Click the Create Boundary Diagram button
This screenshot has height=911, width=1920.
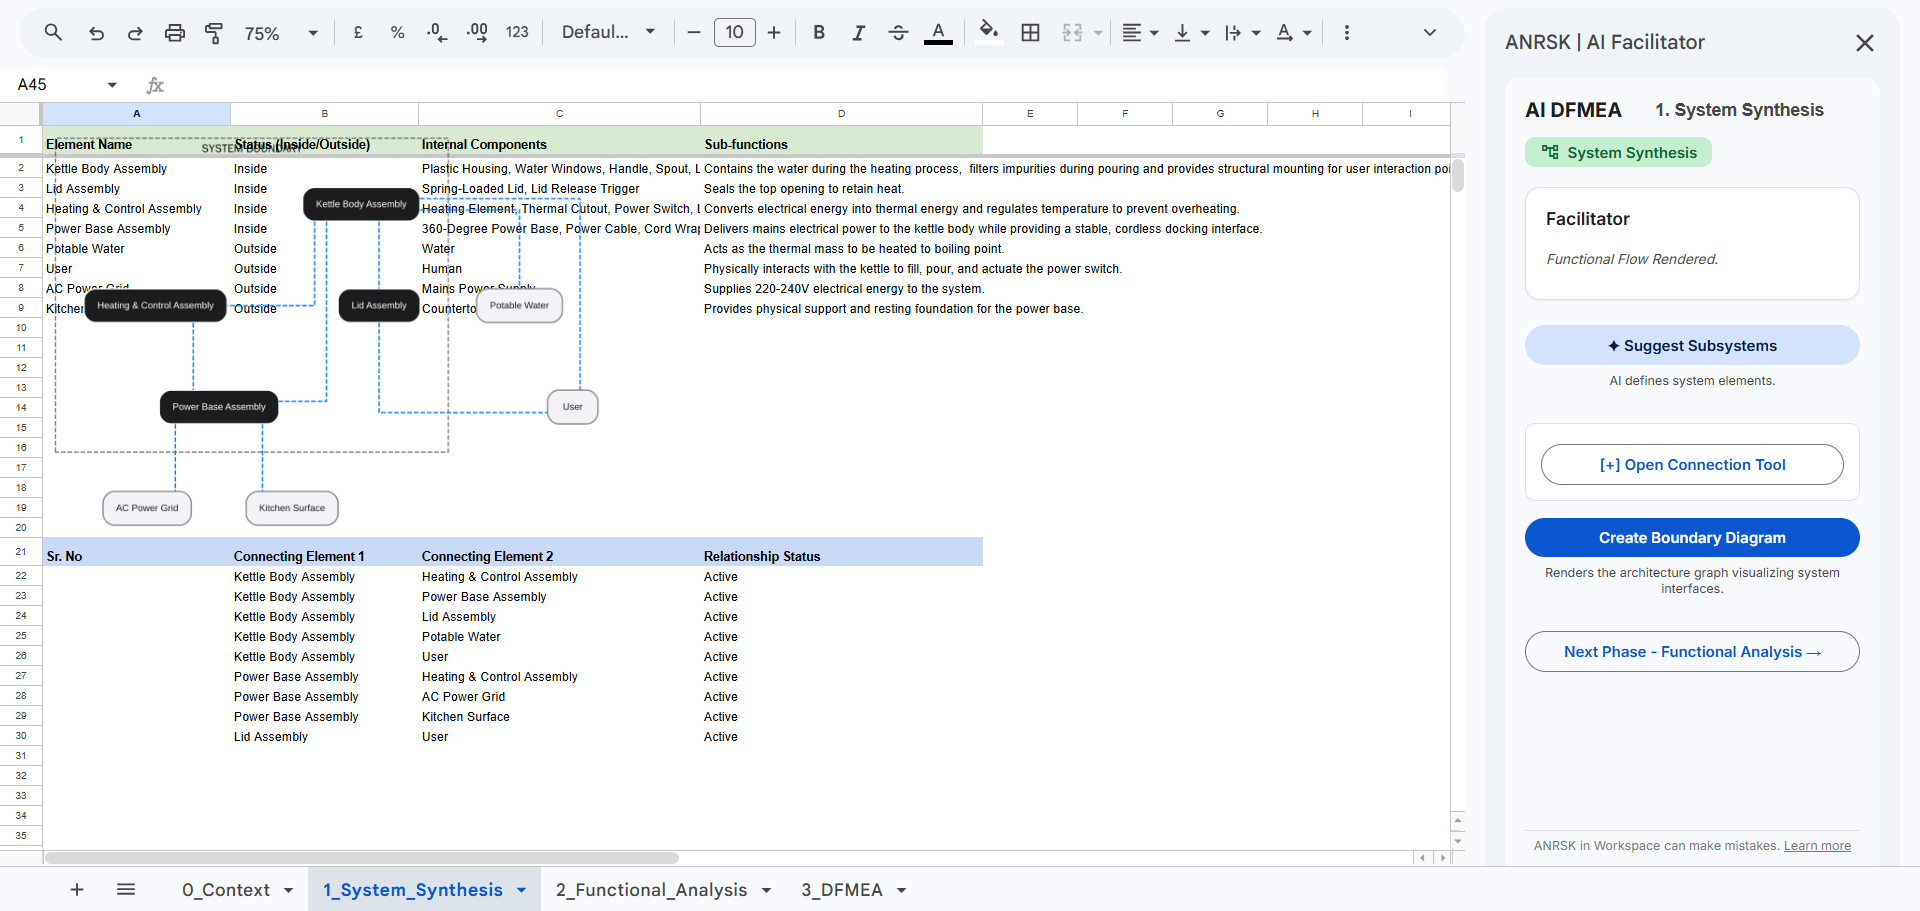tap(1691, 538)
